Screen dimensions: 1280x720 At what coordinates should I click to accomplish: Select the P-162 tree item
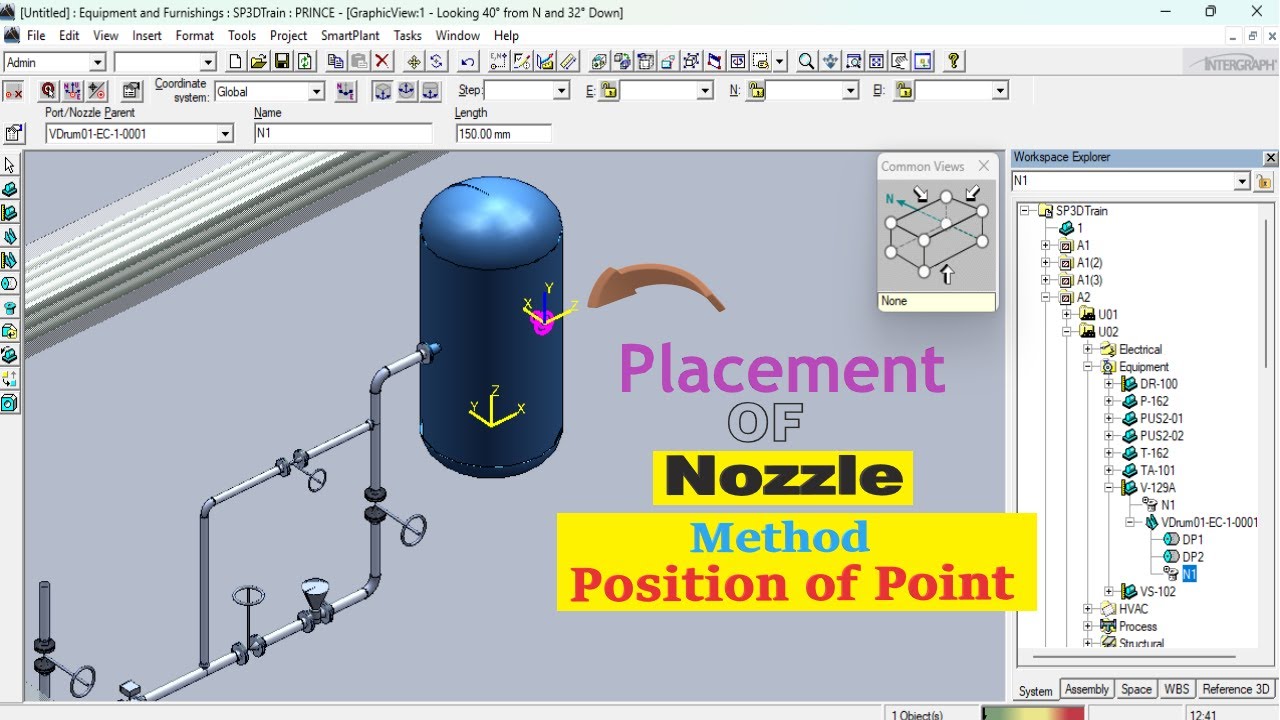[1154, 401]
